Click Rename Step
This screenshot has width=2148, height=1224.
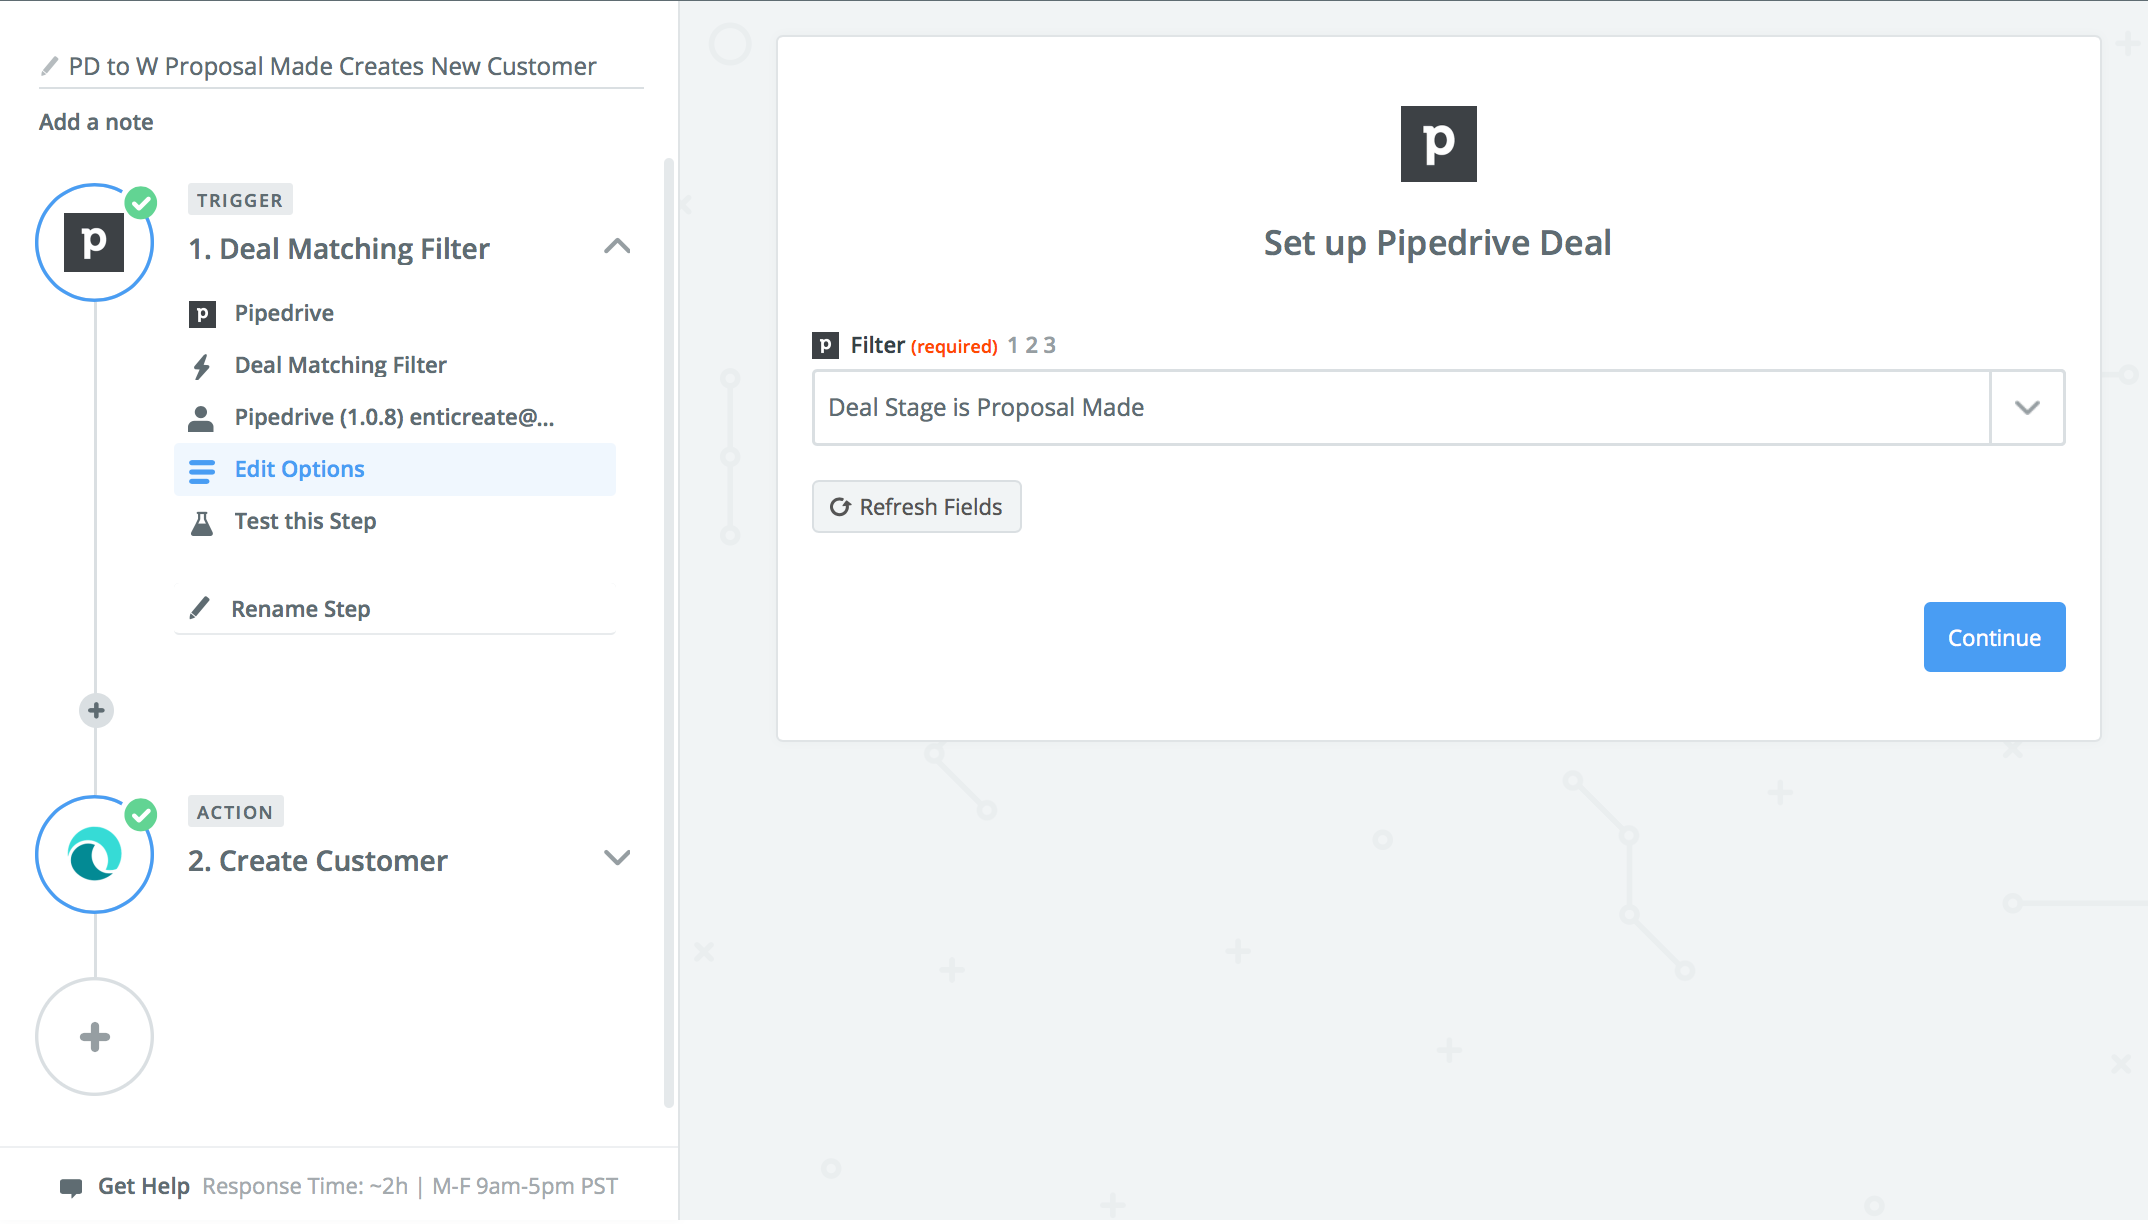coord(300,609)
